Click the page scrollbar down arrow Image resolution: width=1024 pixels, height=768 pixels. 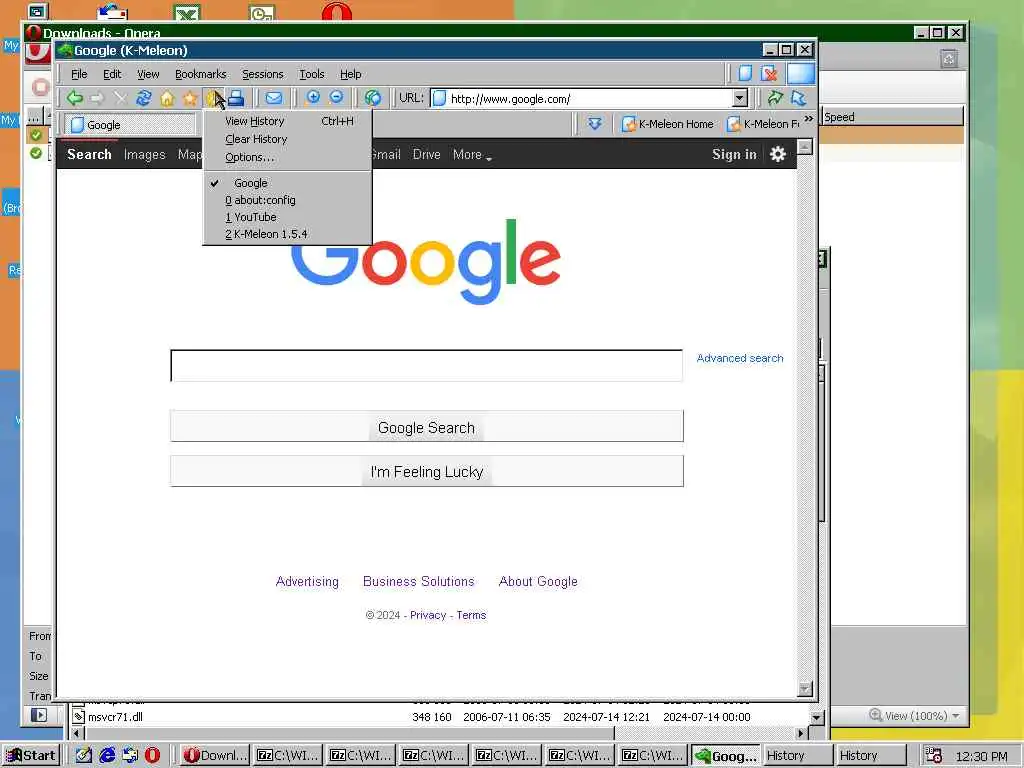point(805,688)
